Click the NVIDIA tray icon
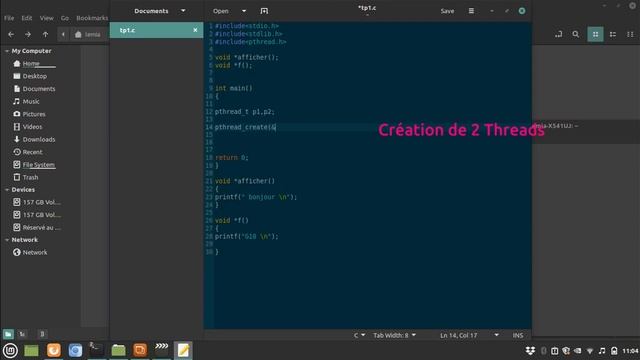The image size is (640, 360). [x=578, y=351]
